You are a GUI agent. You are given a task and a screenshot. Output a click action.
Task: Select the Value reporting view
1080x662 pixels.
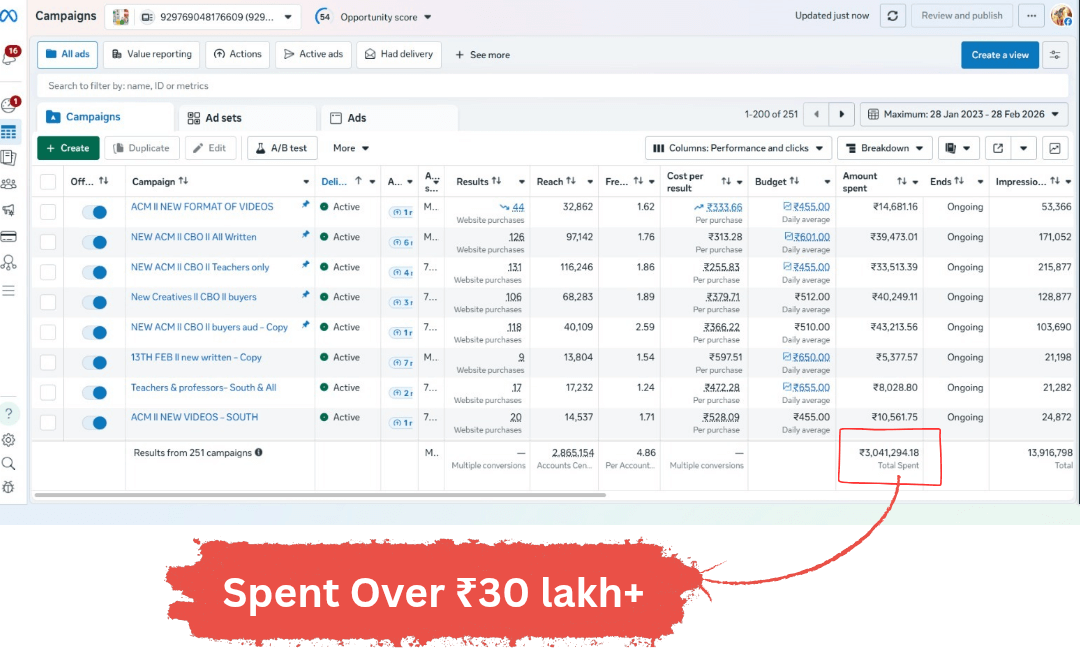point(152,54)
